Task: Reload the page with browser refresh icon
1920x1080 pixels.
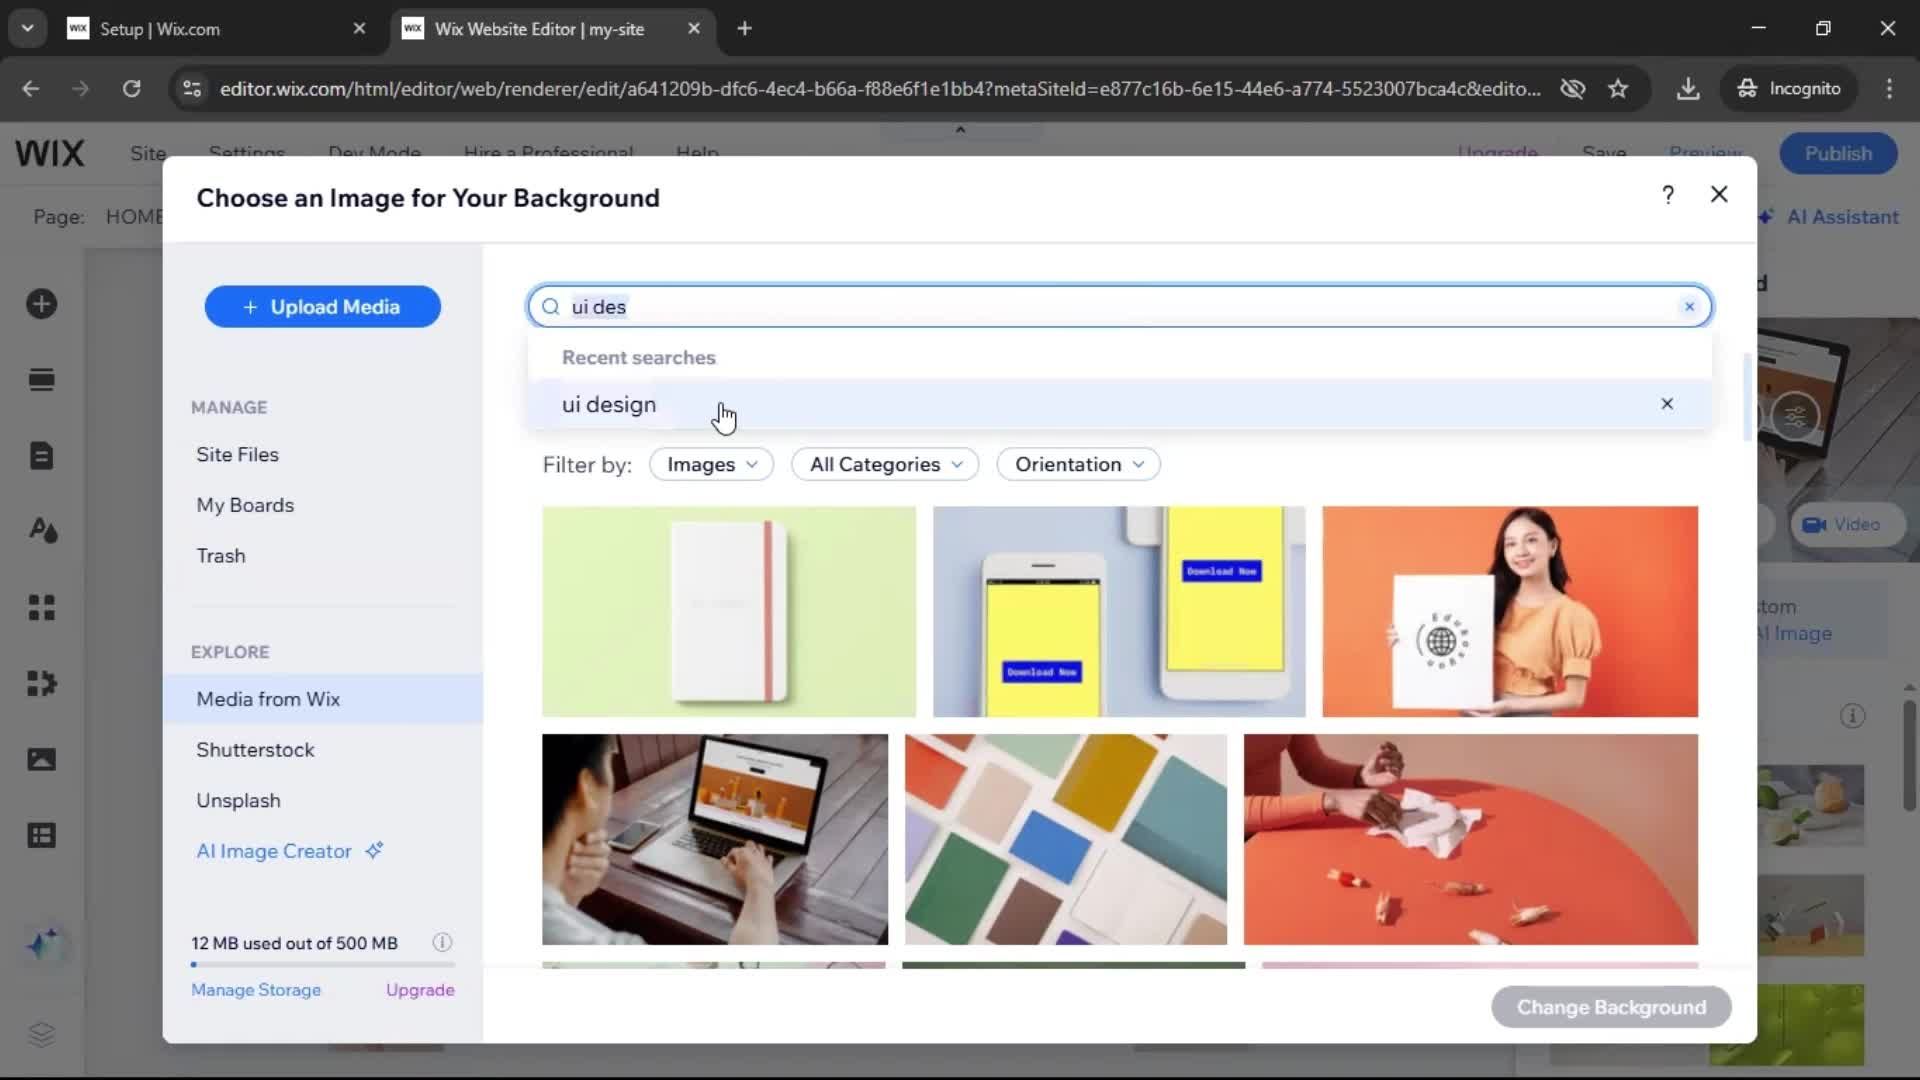Action: [x=131, y=88]
